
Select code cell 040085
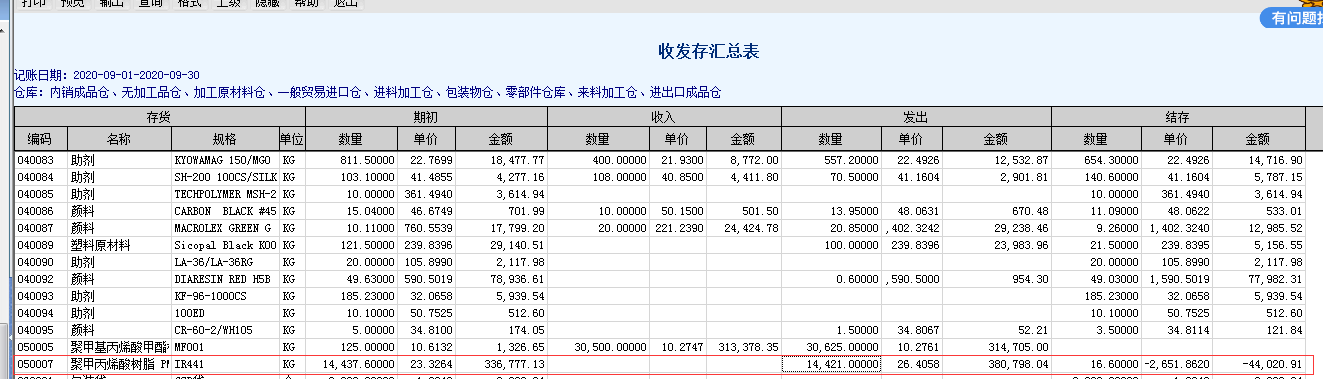coord(40,193)
